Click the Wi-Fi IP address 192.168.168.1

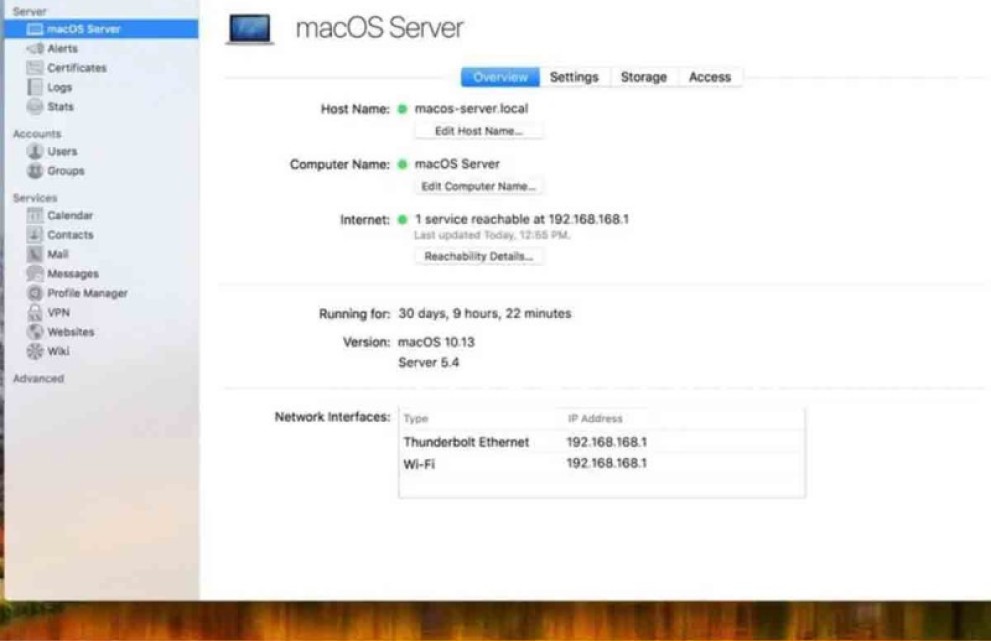click(x=607, y=463)
